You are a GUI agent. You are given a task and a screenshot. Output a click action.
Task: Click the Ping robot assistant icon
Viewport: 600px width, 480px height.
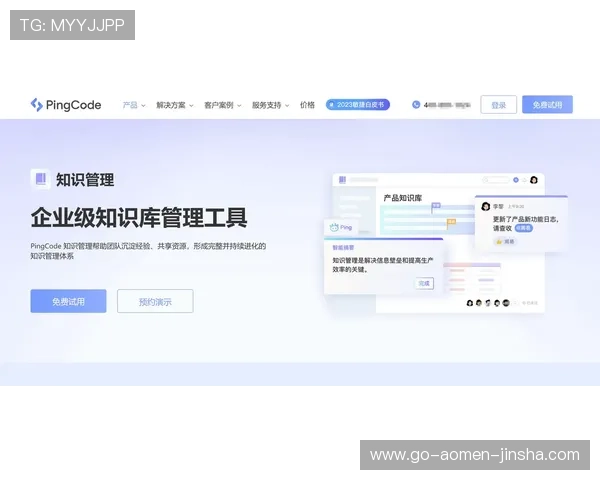[334, 227]
